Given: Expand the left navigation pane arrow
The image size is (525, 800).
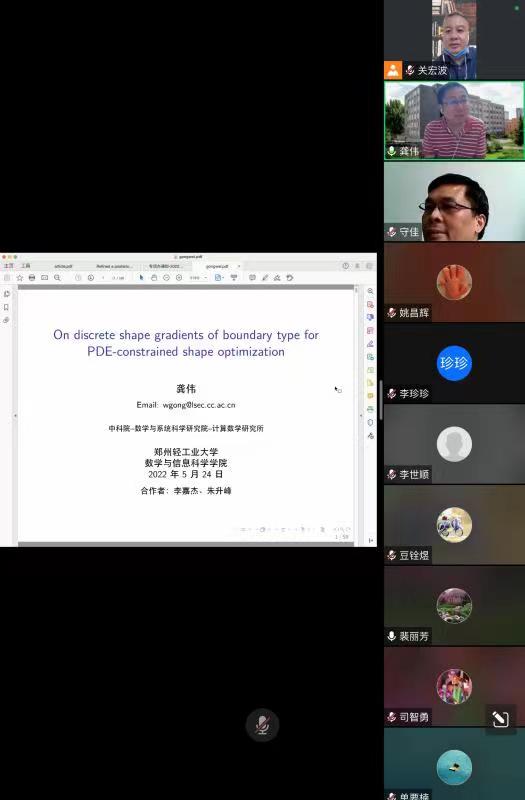Looking at the screenshot, I should click(15, 416).
